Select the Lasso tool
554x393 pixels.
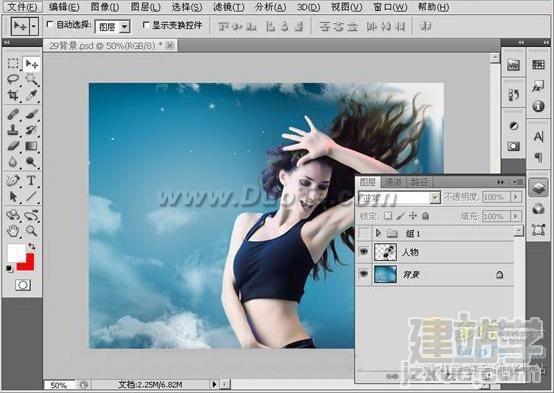tap(13, 79)
